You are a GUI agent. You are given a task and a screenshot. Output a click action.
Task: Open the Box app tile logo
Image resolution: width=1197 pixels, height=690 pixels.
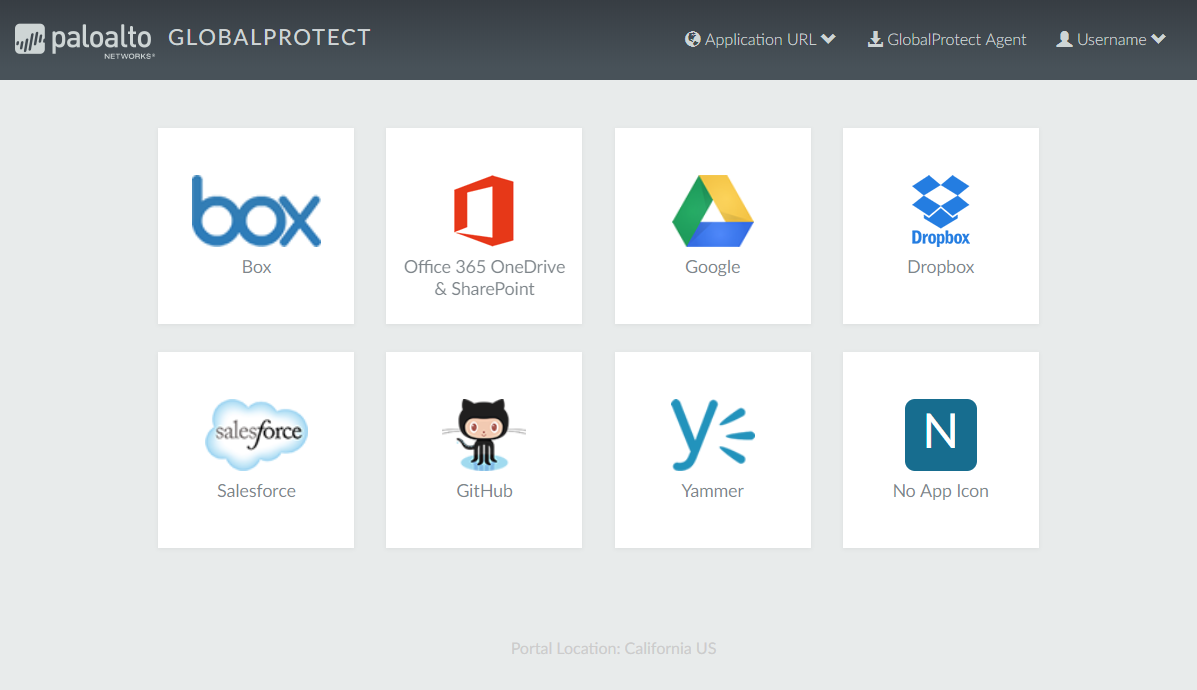point(256,211)
